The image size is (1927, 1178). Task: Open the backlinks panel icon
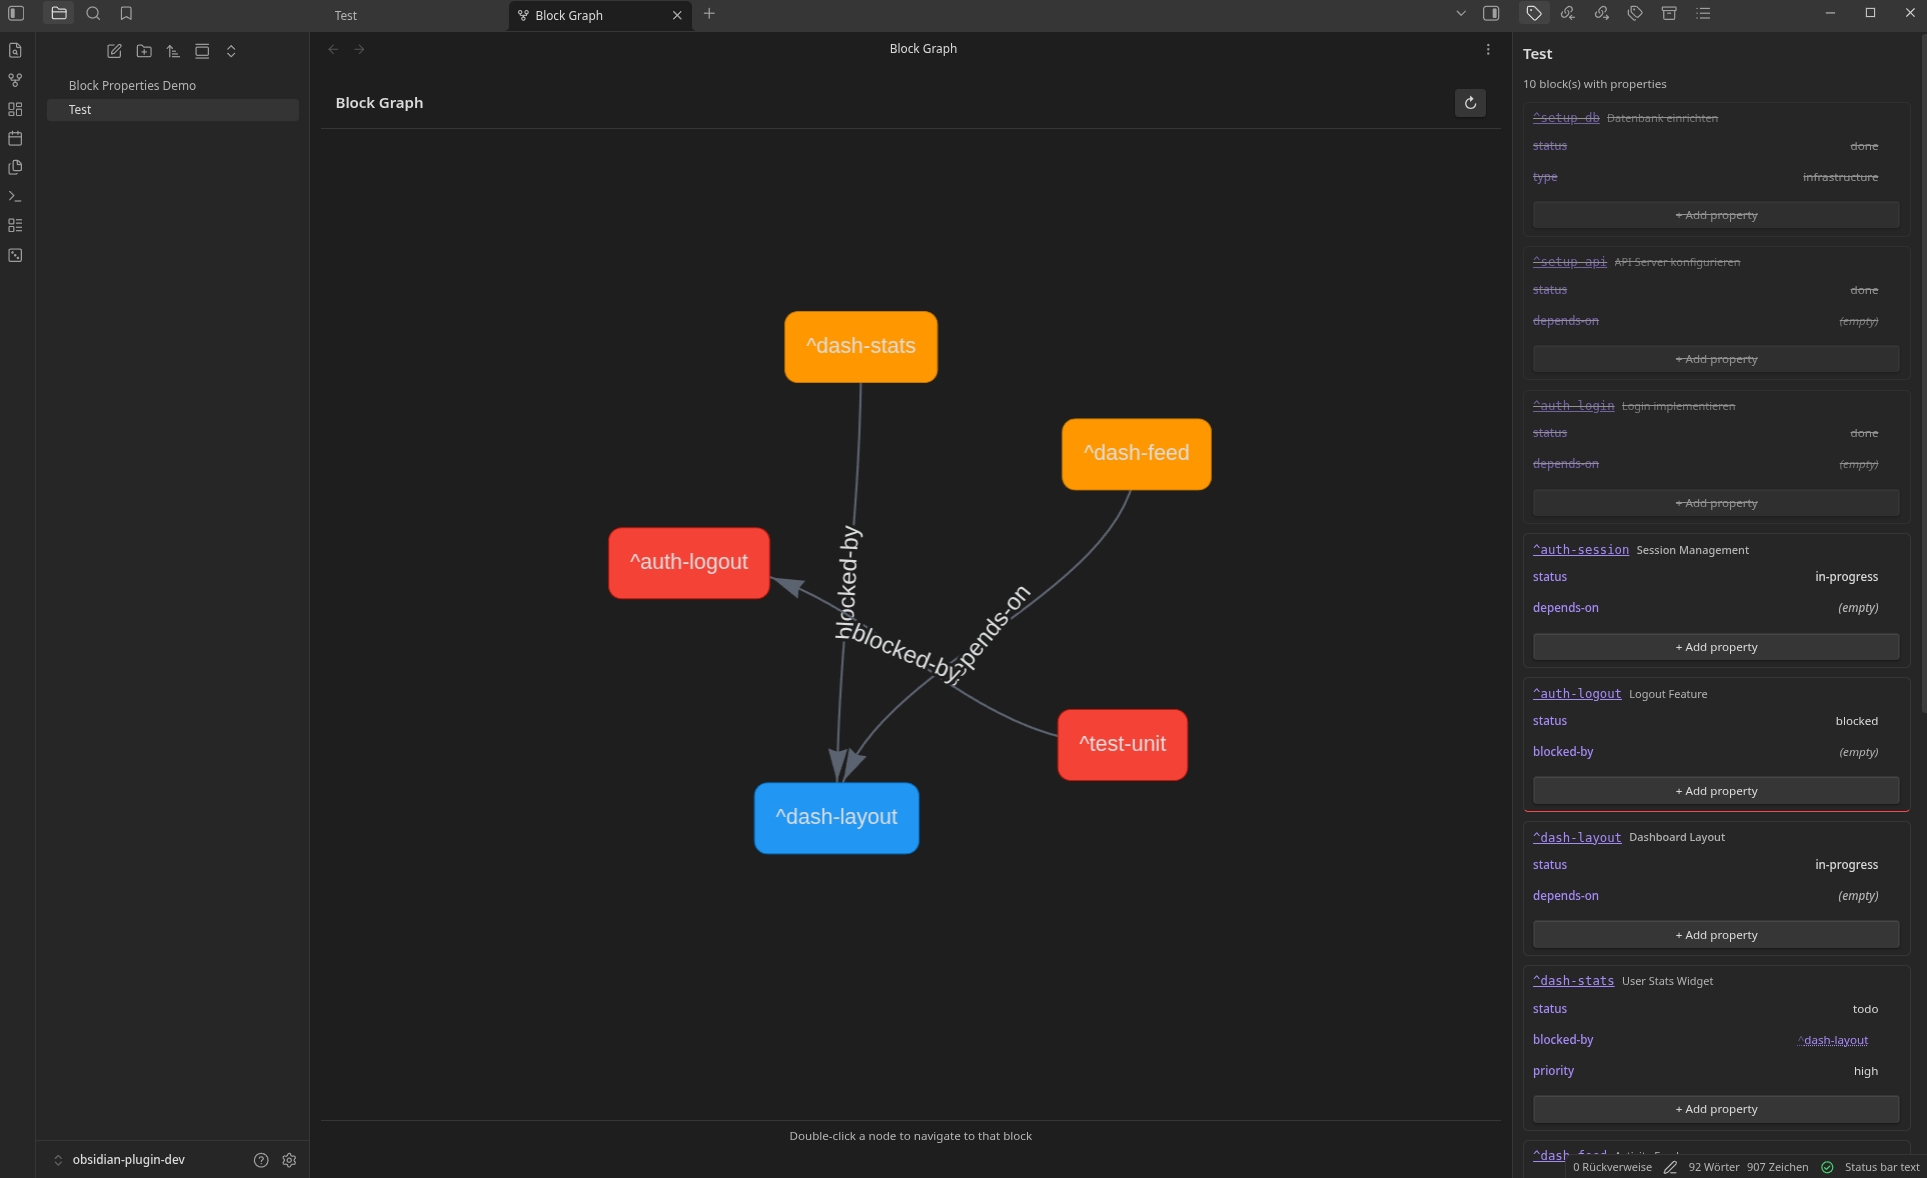coord(1567,14)
